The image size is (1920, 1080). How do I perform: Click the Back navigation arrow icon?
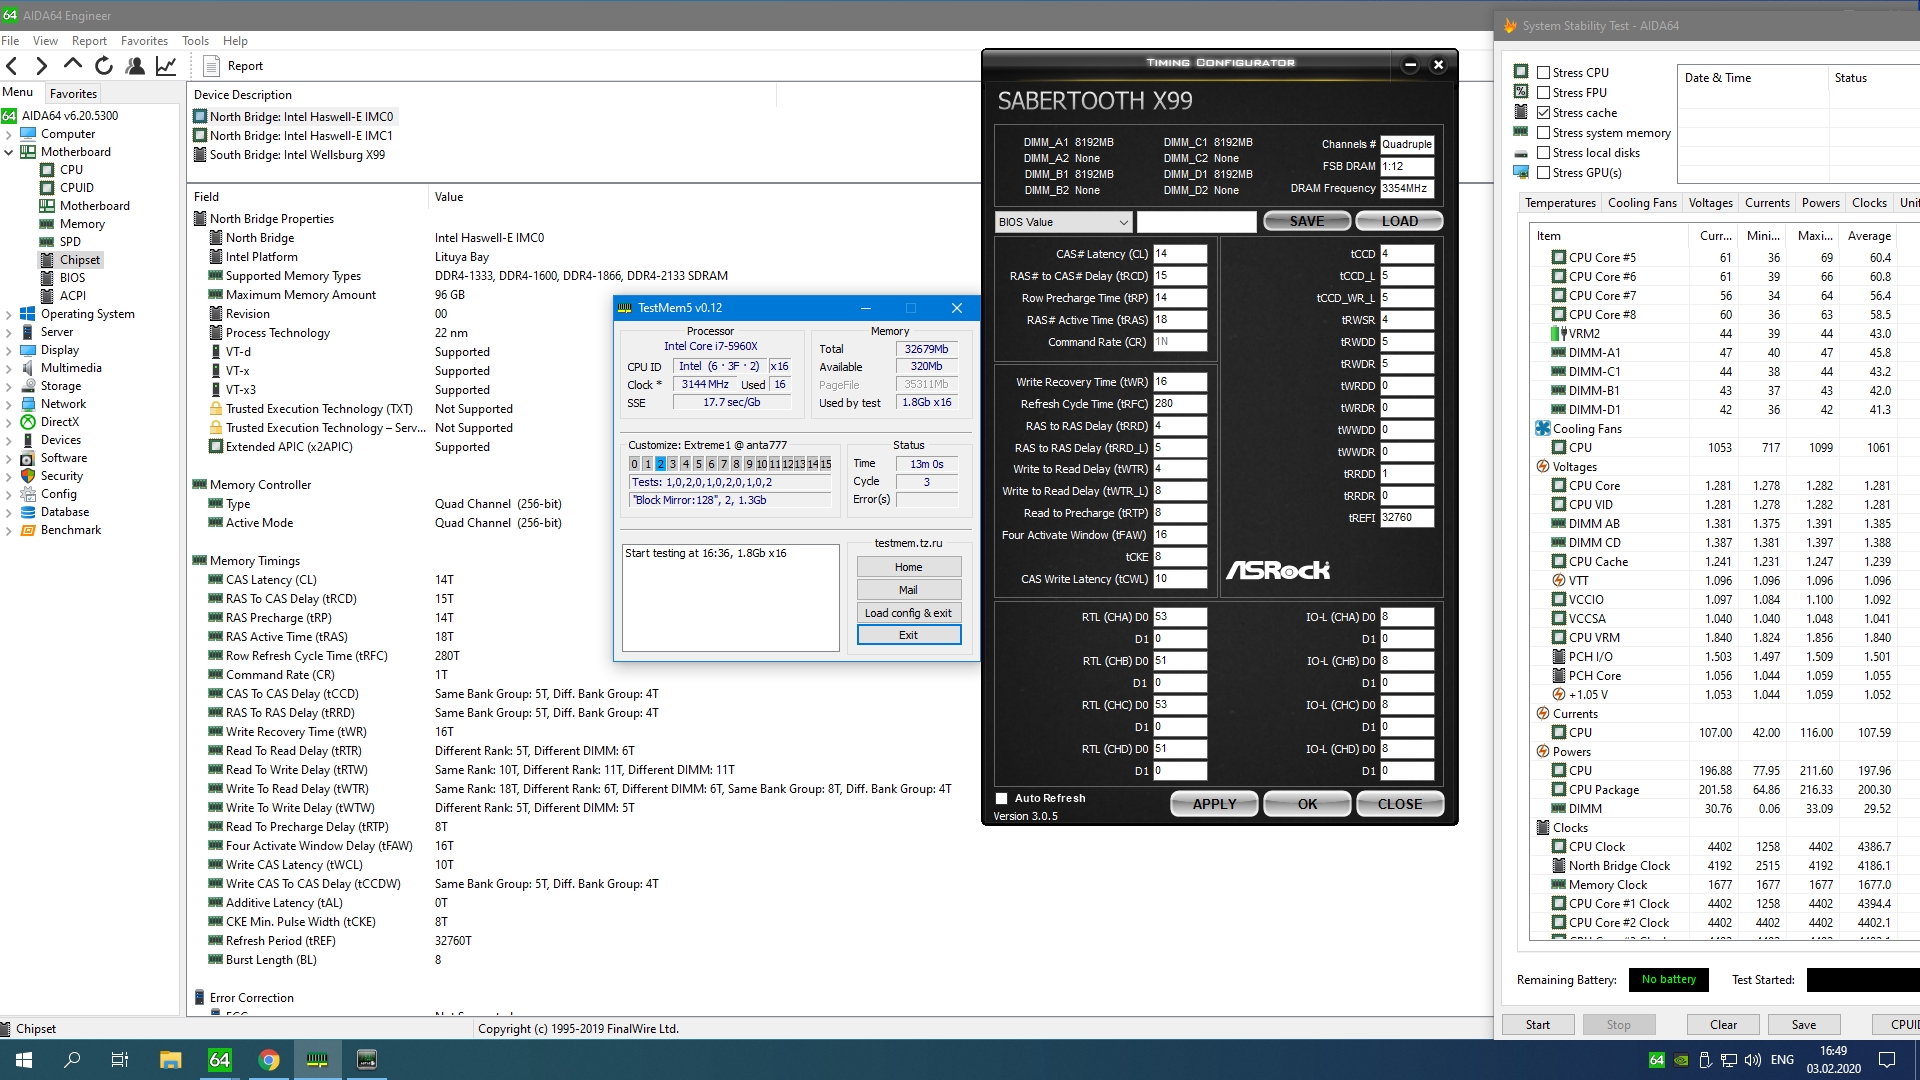pyautogui.click(x=12, y=66)
